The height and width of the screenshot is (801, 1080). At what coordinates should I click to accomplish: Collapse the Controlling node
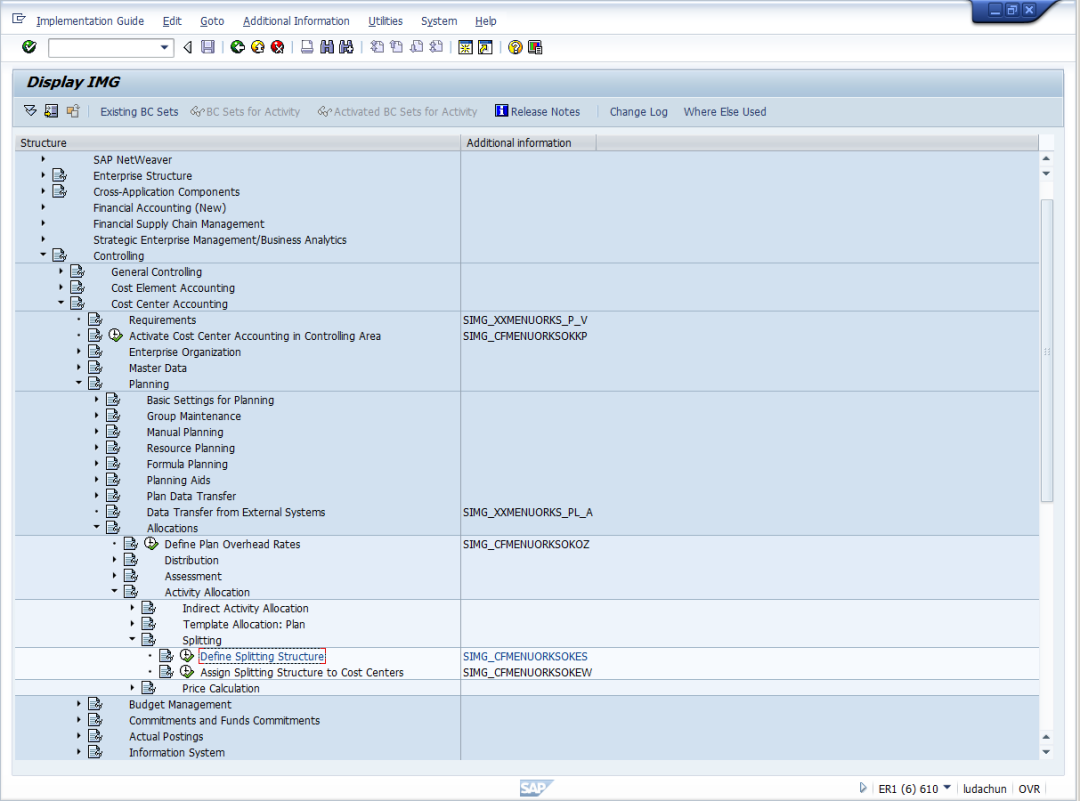[43, 255]
